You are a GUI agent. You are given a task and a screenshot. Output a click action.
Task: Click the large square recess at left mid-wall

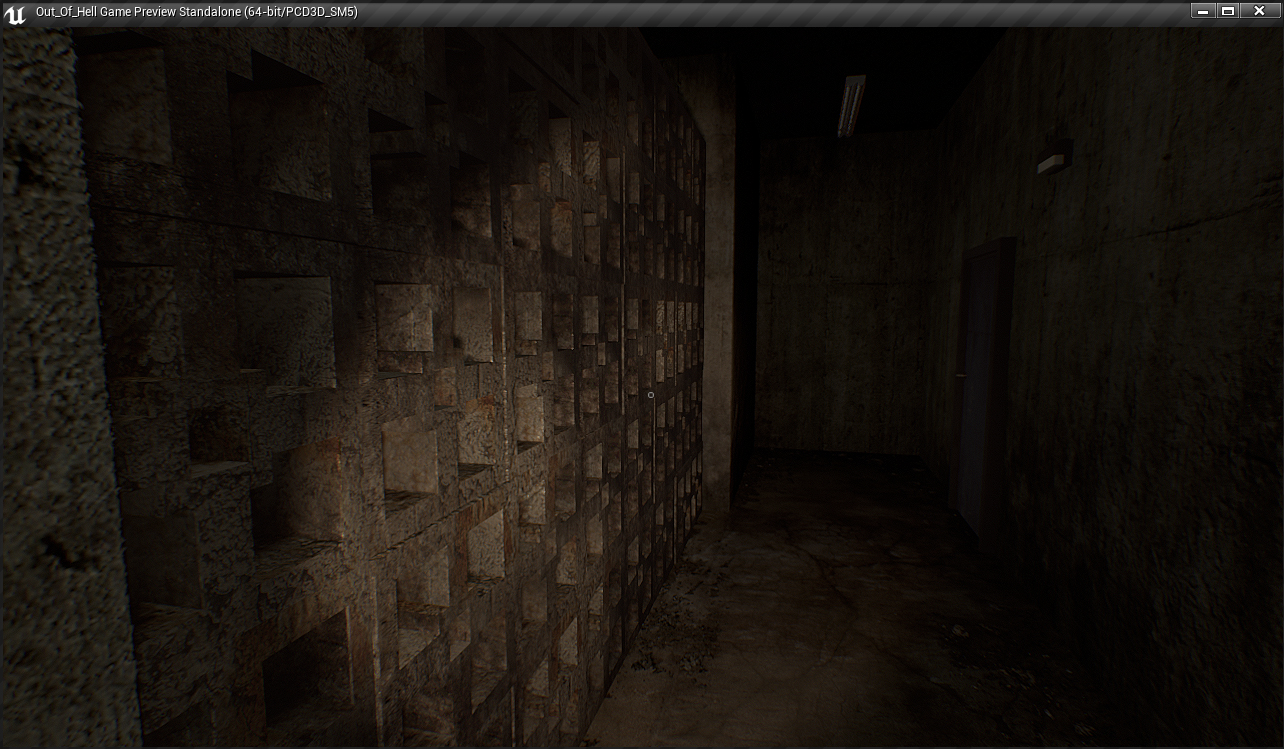coord(285,328)
